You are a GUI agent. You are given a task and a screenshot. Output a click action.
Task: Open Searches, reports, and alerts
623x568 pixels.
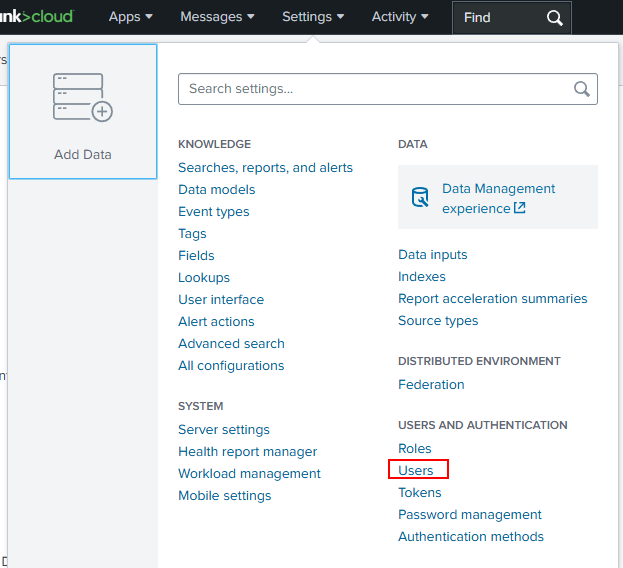[x=265, y=167]
